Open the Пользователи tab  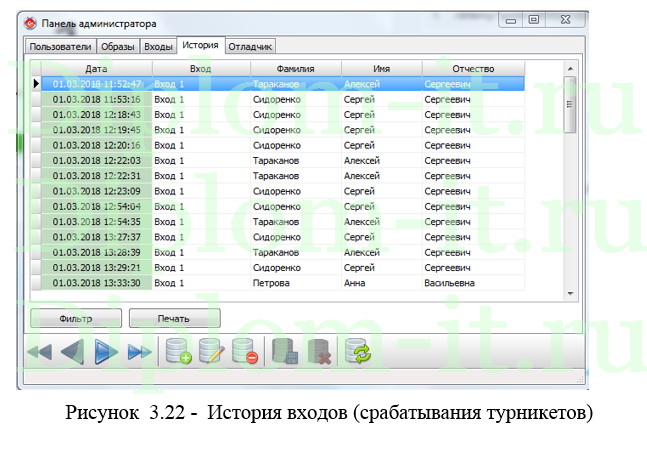[60, 47]
